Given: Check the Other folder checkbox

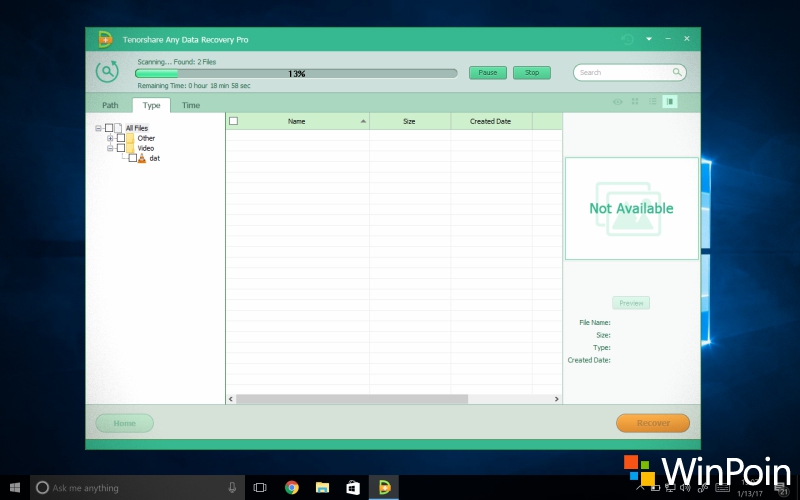Looking at the screenshot, I should pyautogui.click(x=121, y=138).
